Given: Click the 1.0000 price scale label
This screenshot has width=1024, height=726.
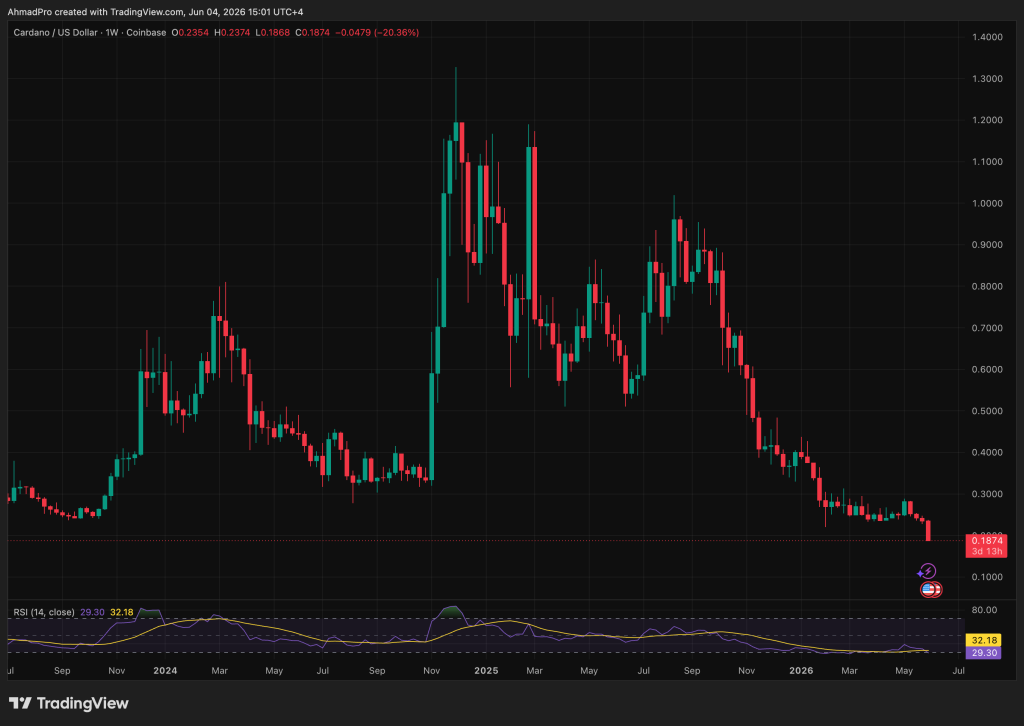Looking at the screenshot, I should pyautogui.click(x=987, y=203).
